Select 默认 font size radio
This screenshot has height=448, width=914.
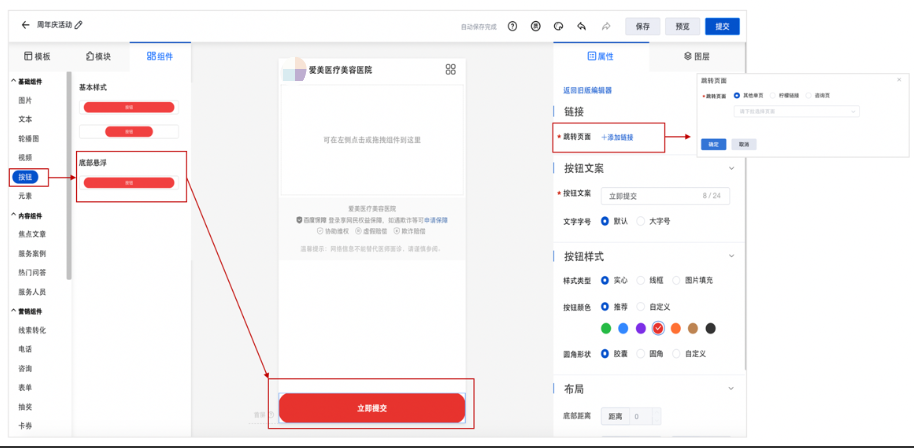pos(605,221)
